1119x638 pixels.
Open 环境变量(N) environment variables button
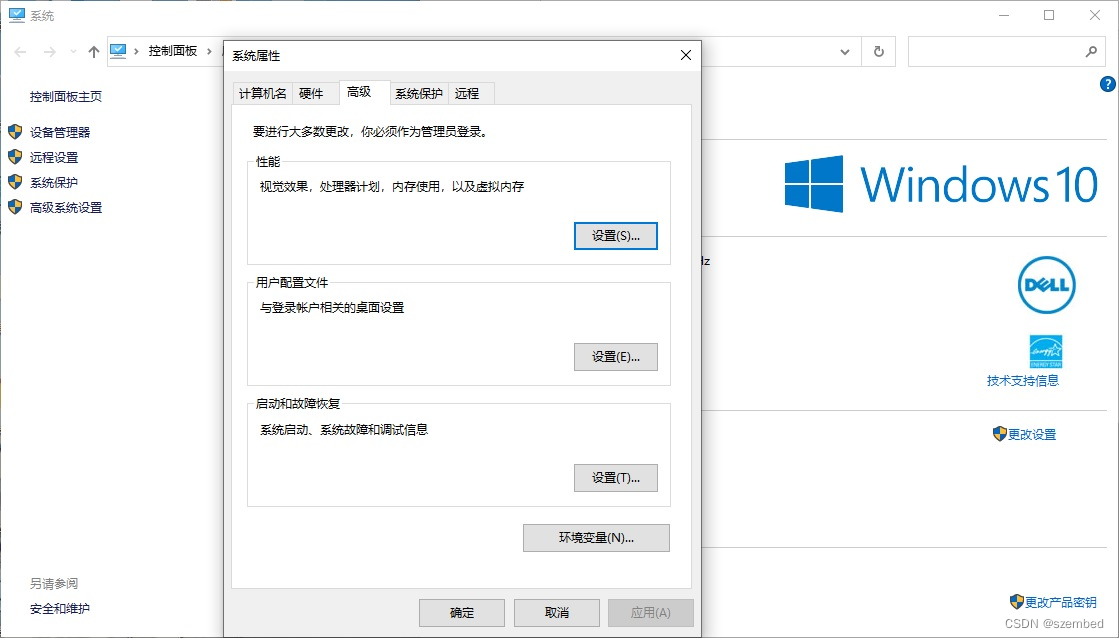tap(596, 538)
